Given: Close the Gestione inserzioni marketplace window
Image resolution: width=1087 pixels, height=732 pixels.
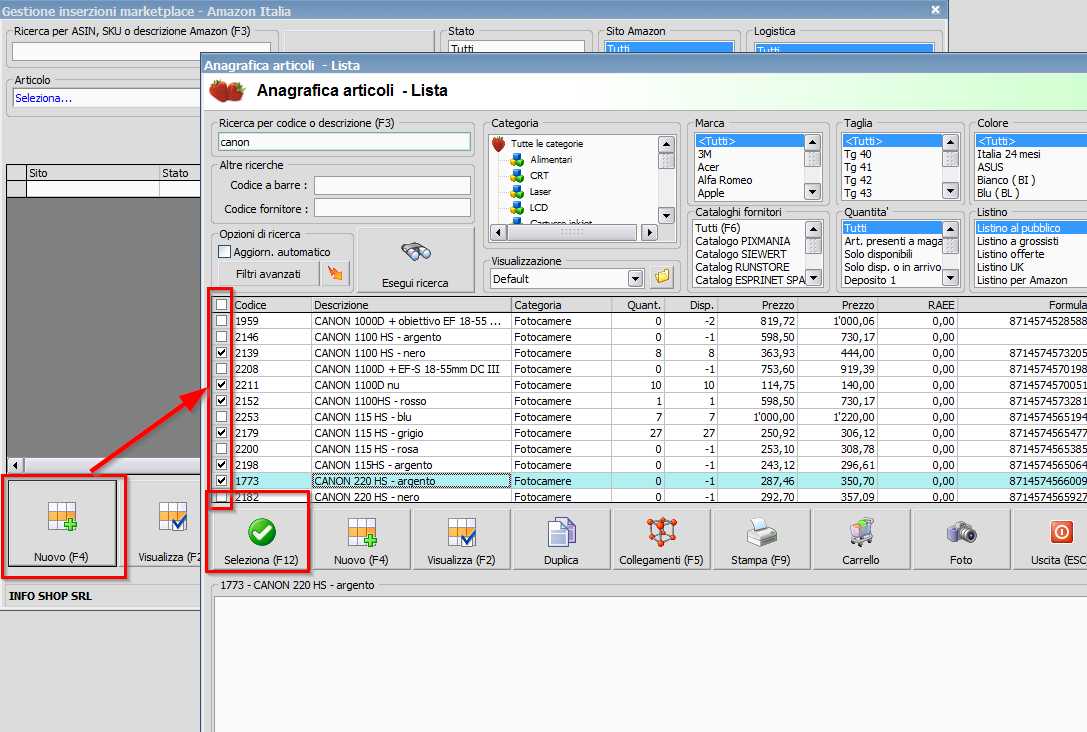Looking at the screenshot, I should click(935, 10).
